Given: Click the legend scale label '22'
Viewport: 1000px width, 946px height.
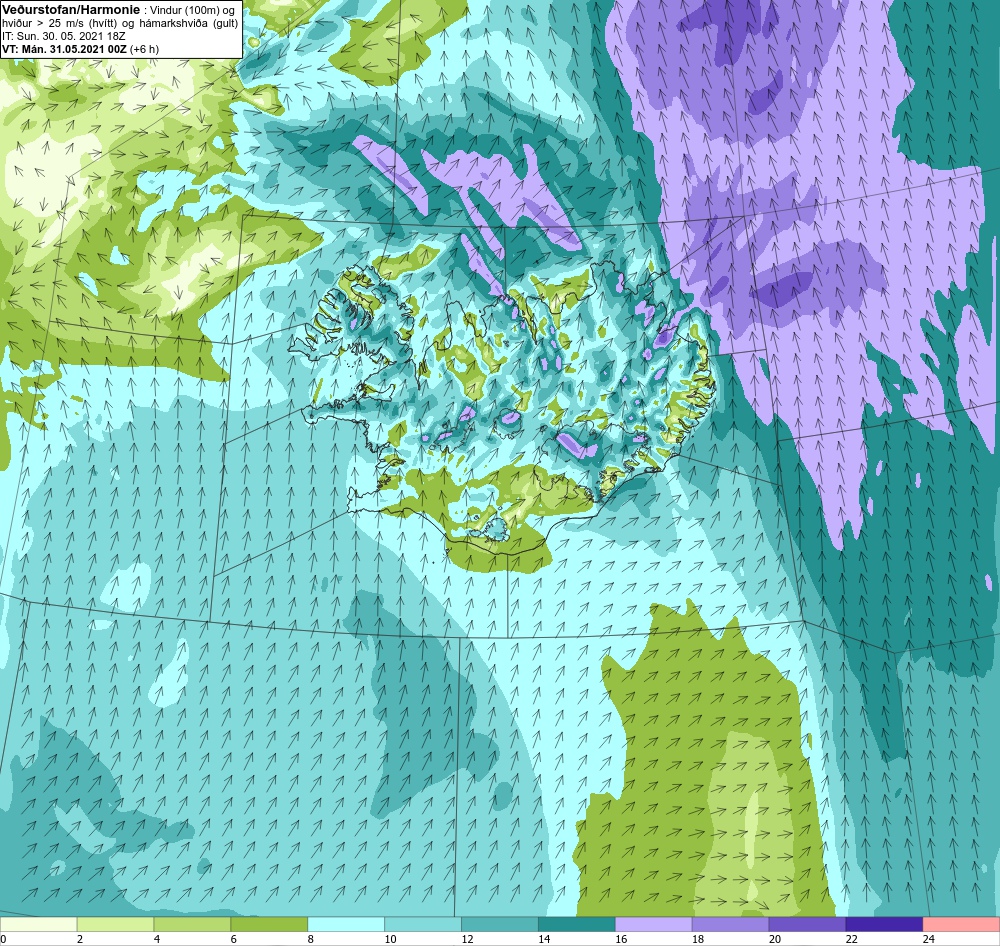Looking at the screenshot, I should point(852,939).
